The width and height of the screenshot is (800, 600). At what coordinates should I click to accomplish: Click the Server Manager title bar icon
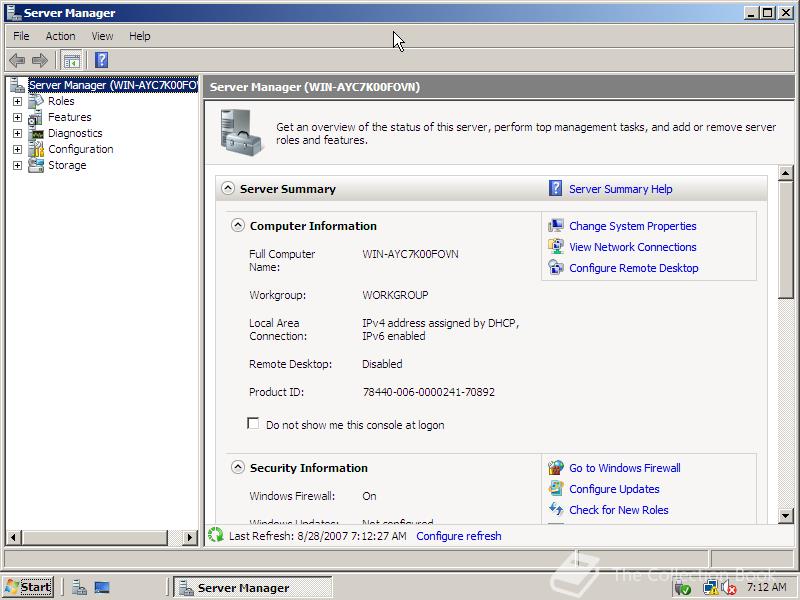coord(14,12)
